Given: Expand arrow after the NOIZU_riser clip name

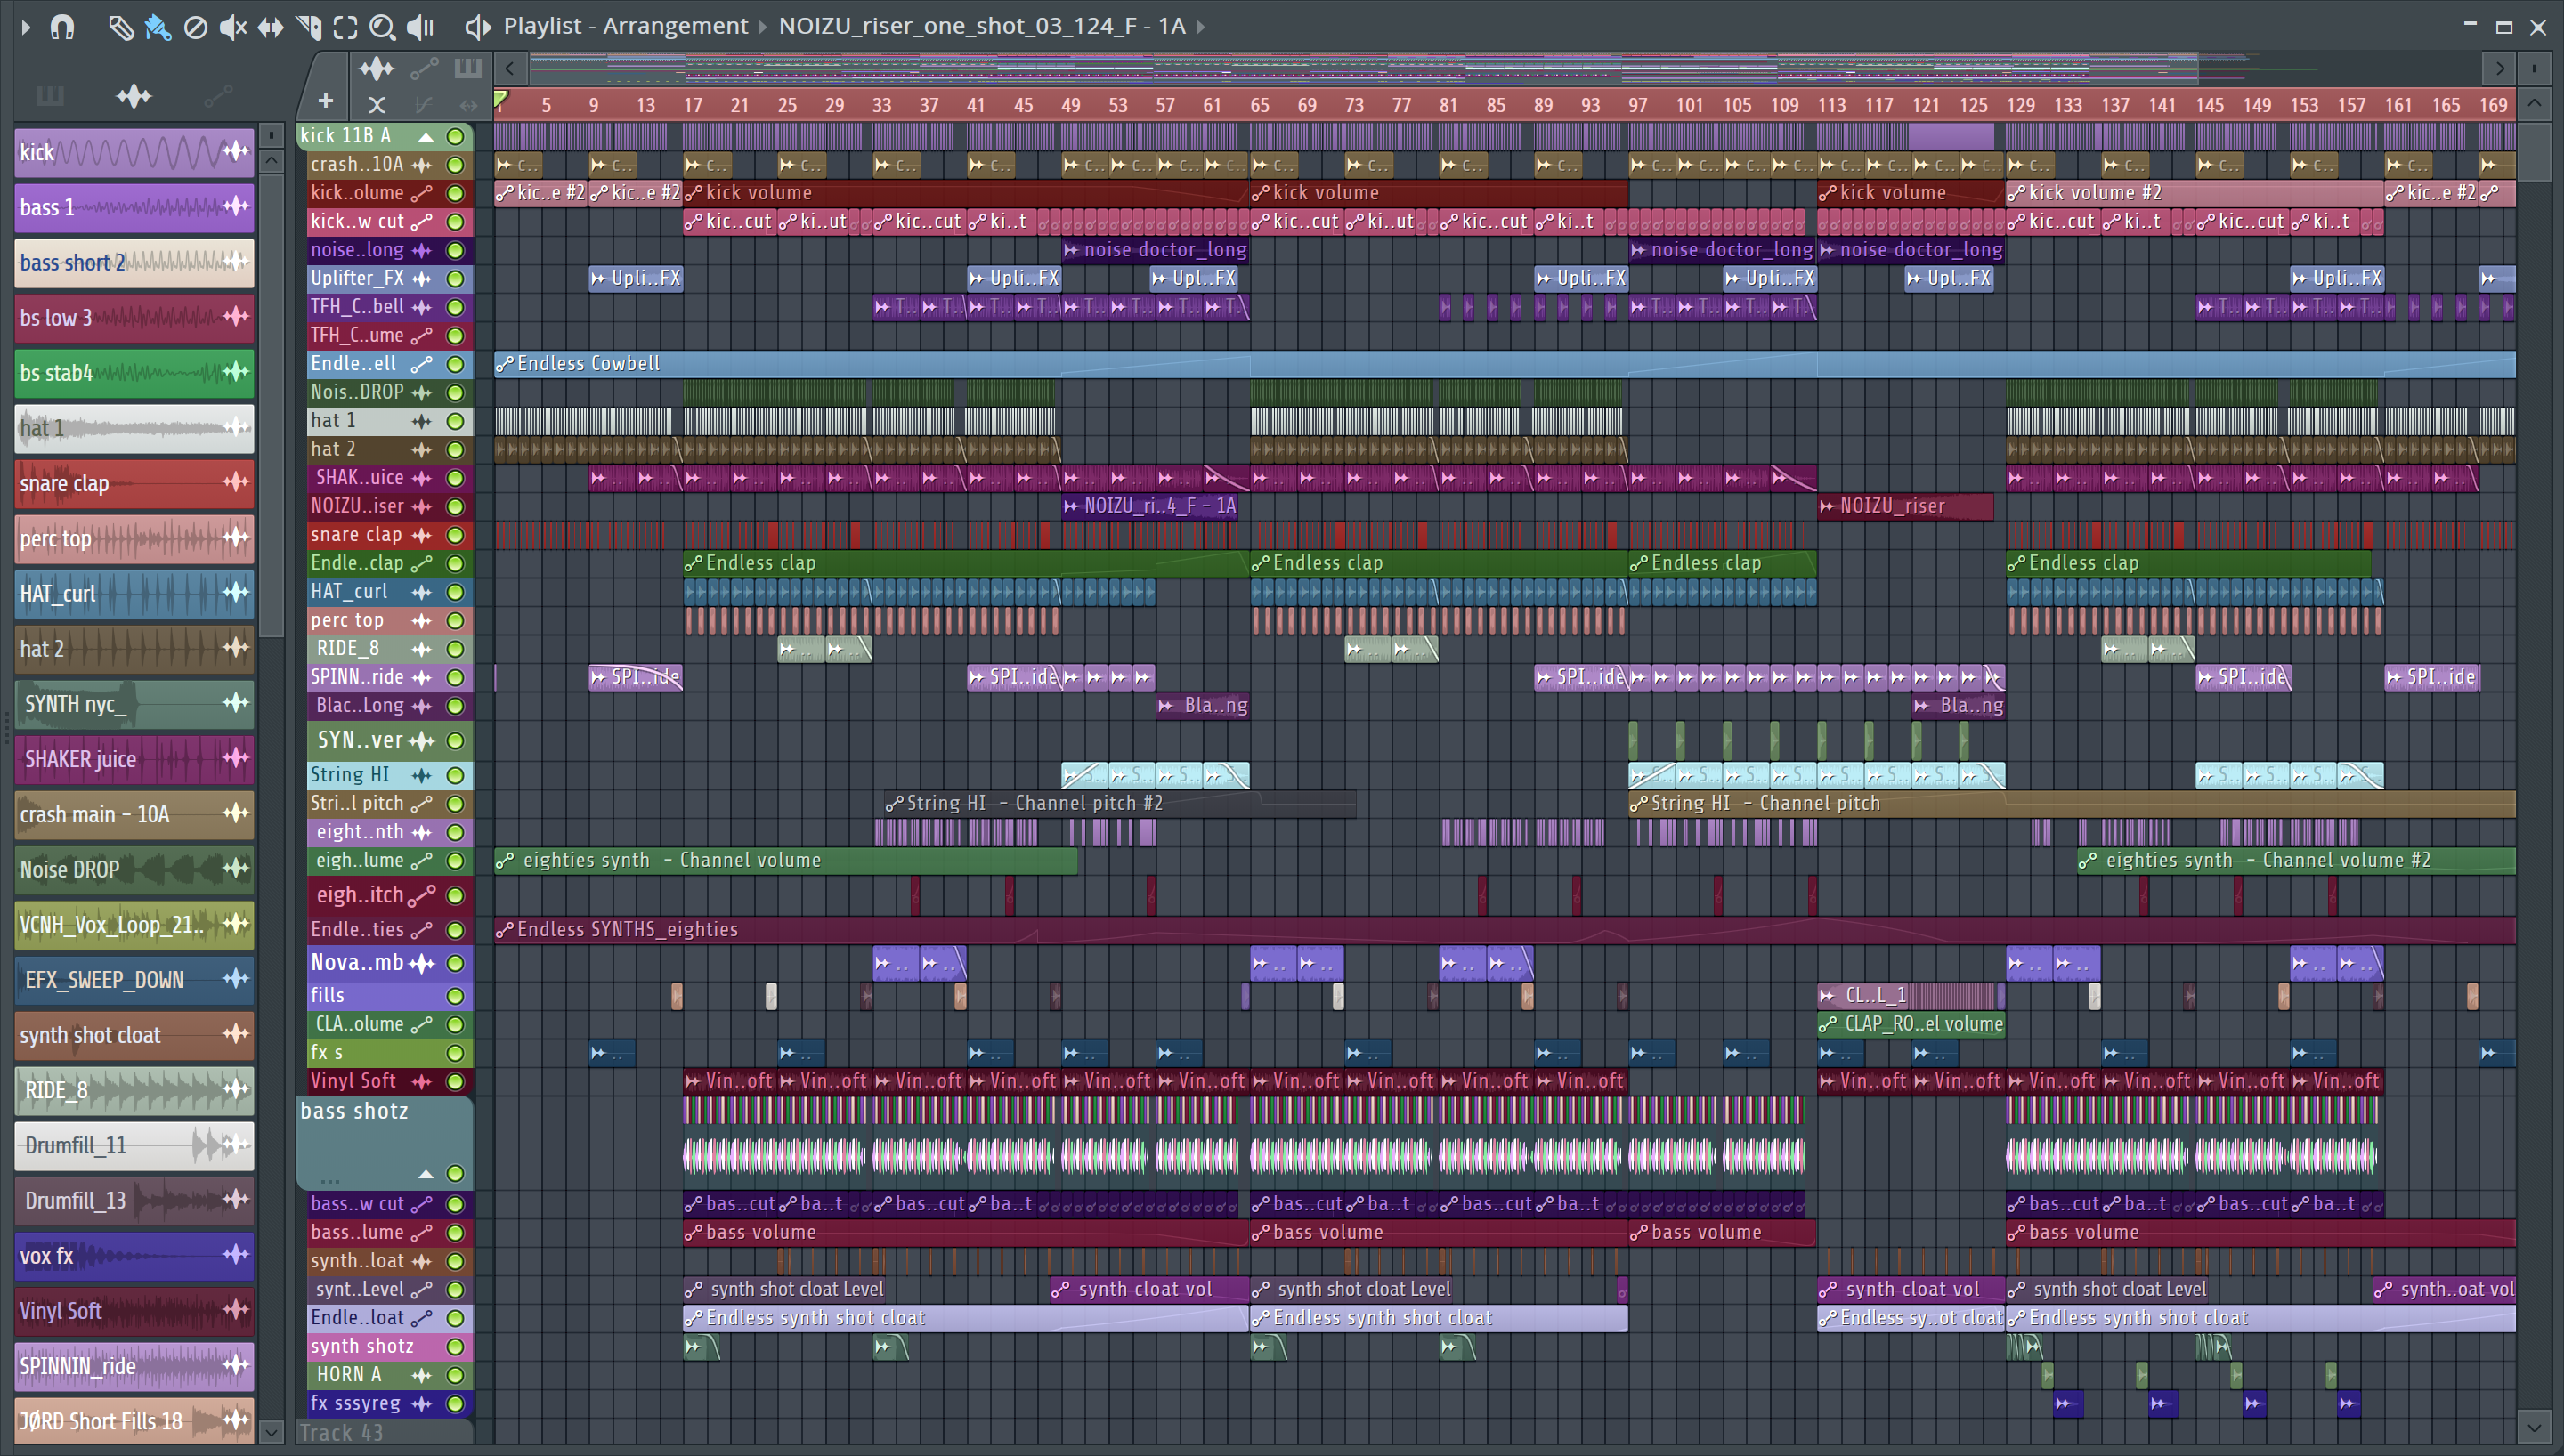Looking at the screenshot, I should point(1201,27).
